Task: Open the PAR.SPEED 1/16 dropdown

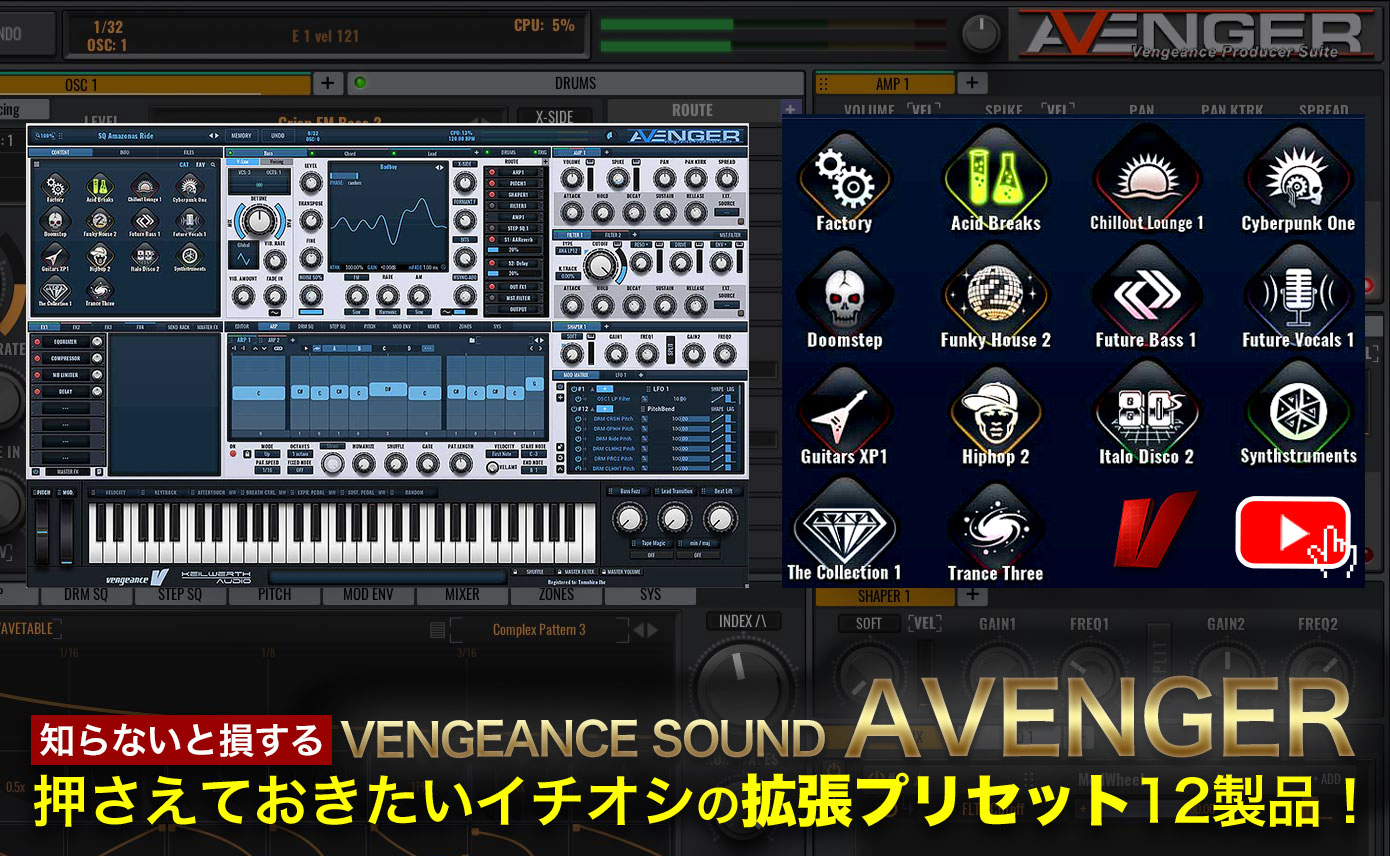Action: 268,470
